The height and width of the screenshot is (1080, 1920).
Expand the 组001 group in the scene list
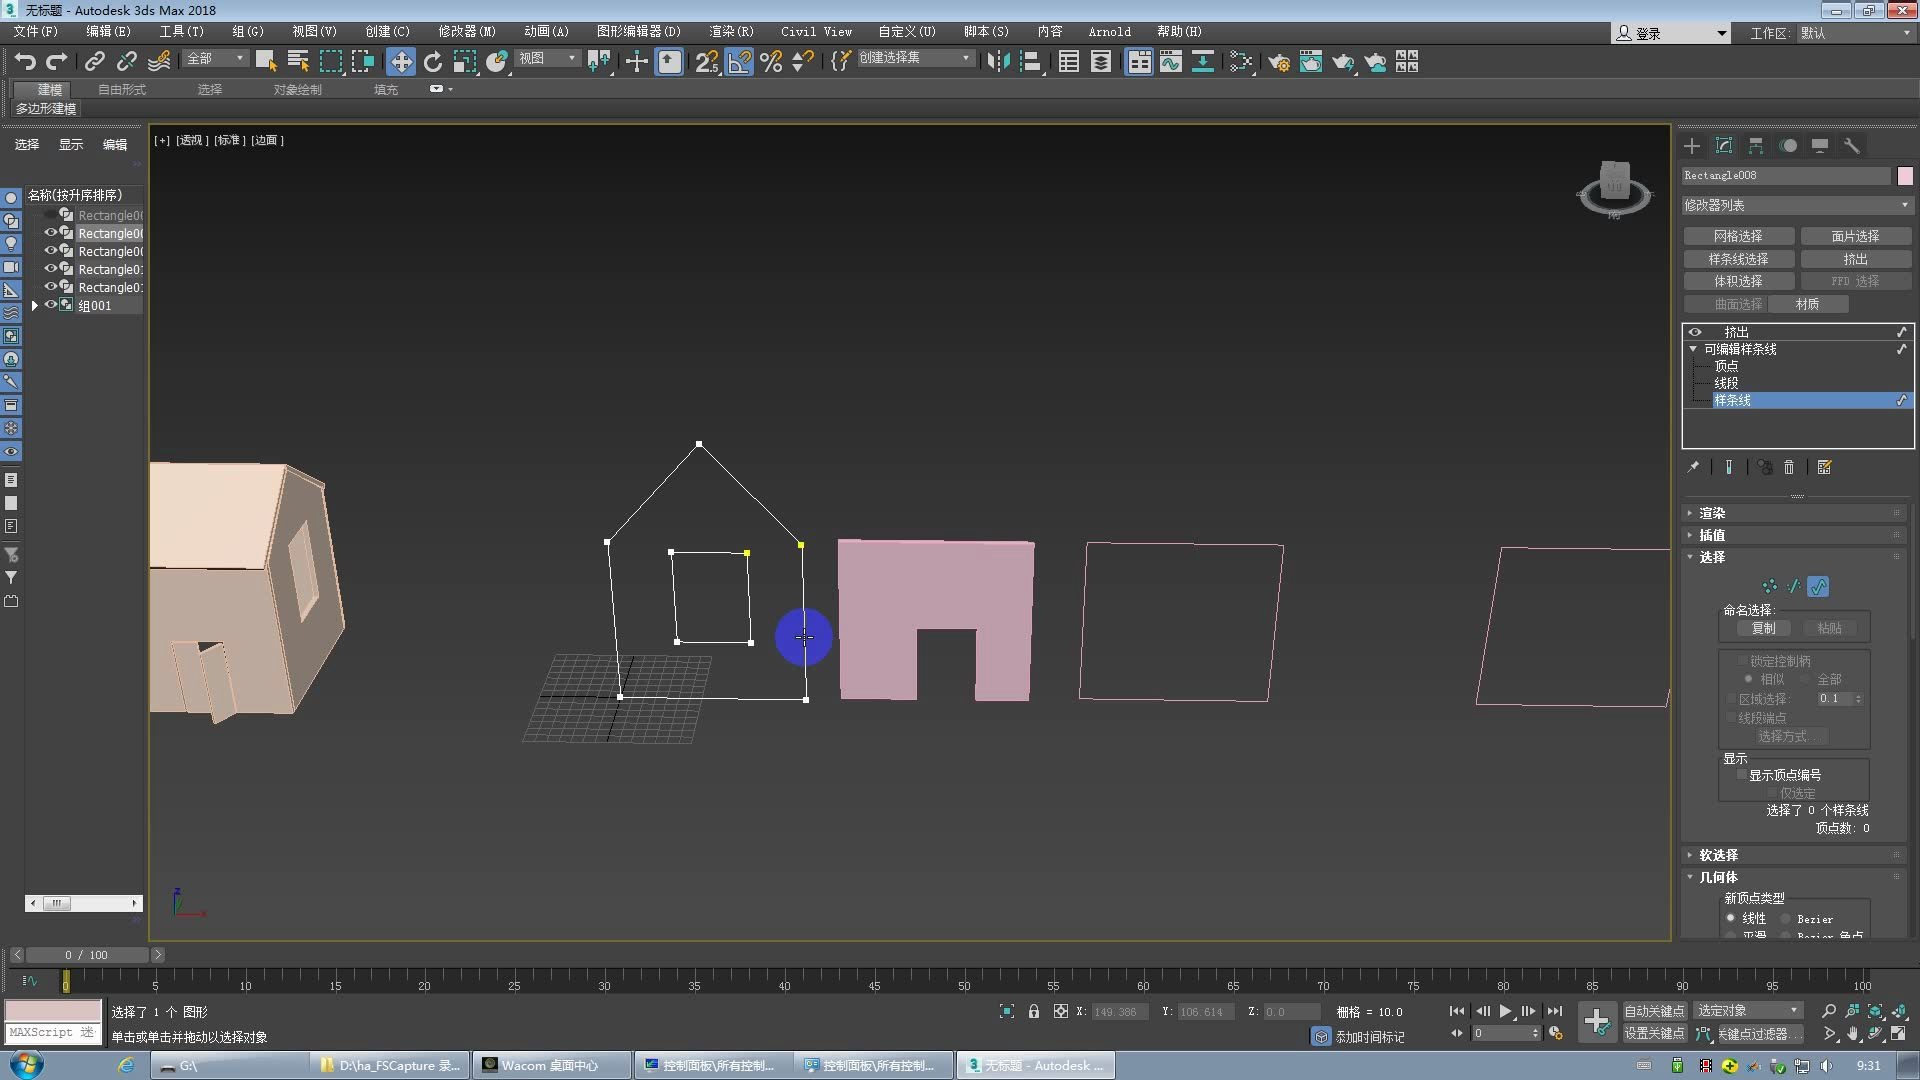36,305
